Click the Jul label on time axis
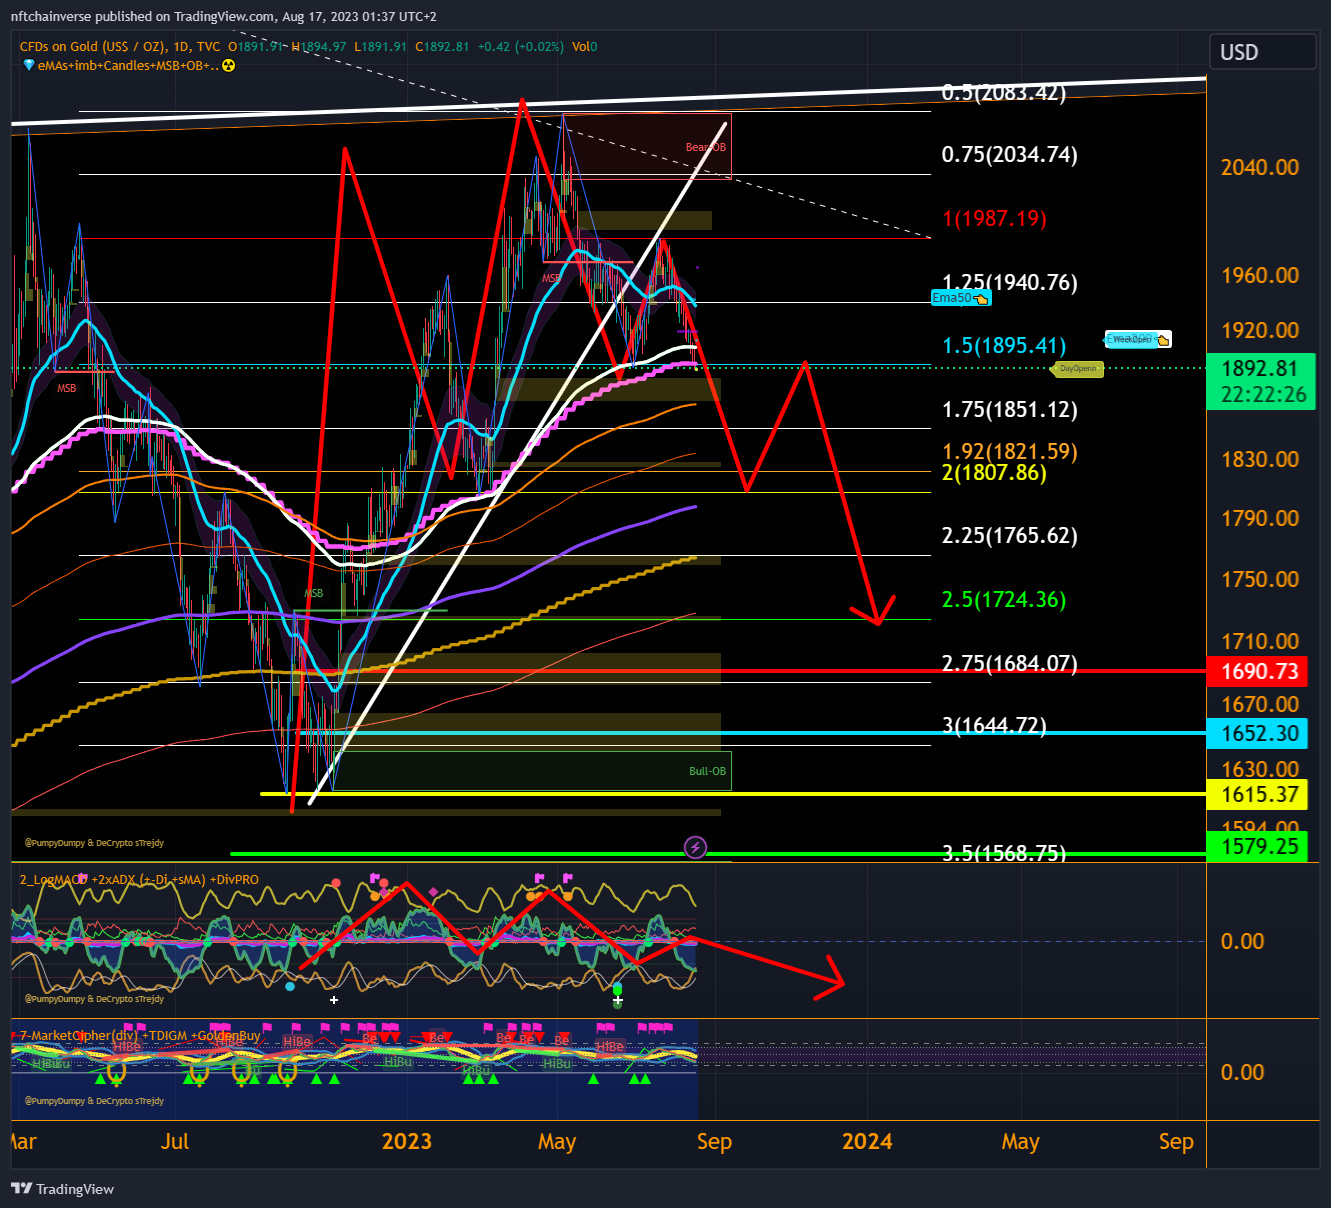Viewport: 1331px width, 1208px height. pos(175,1142)
